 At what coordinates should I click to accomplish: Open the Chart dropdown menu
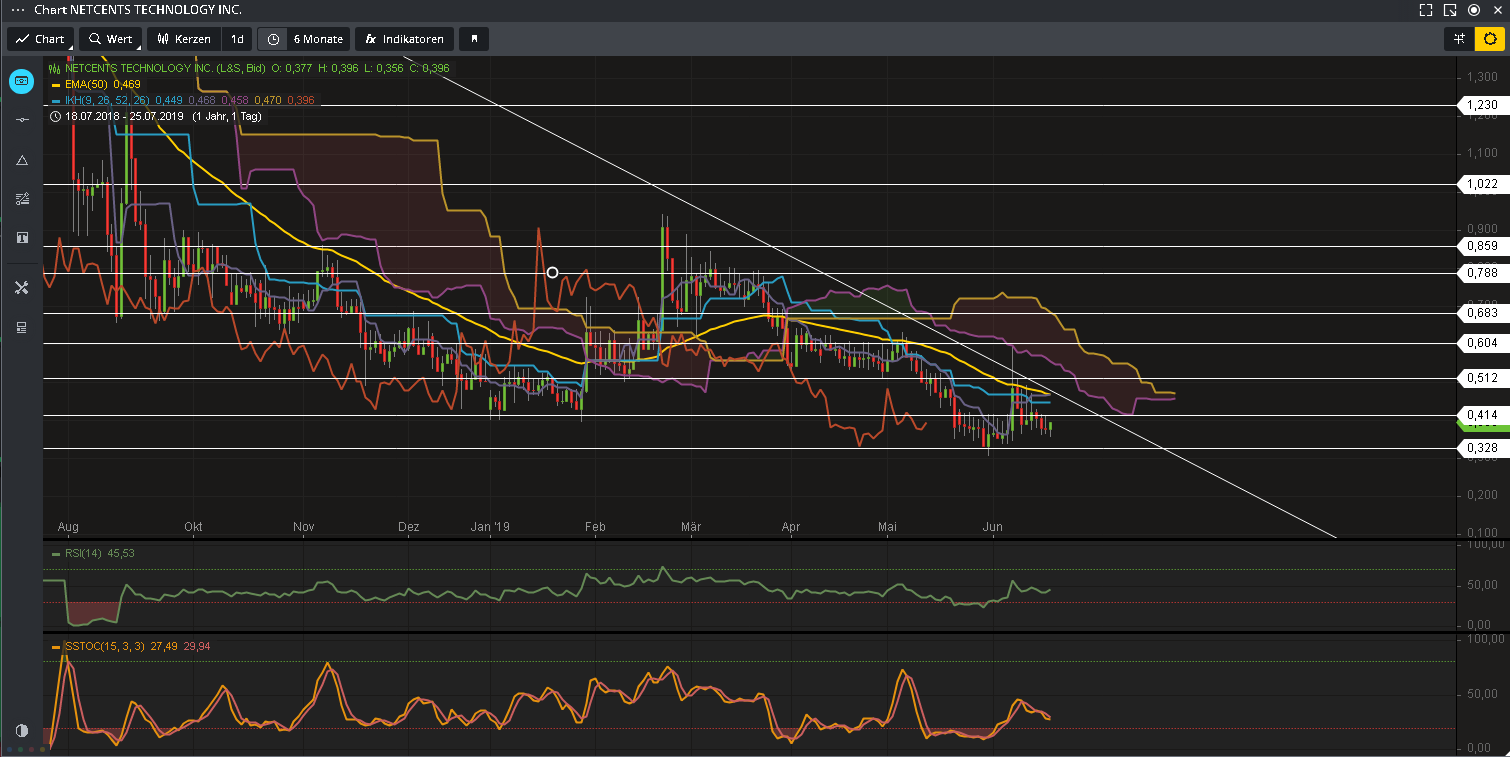click(x=41, y=39)
